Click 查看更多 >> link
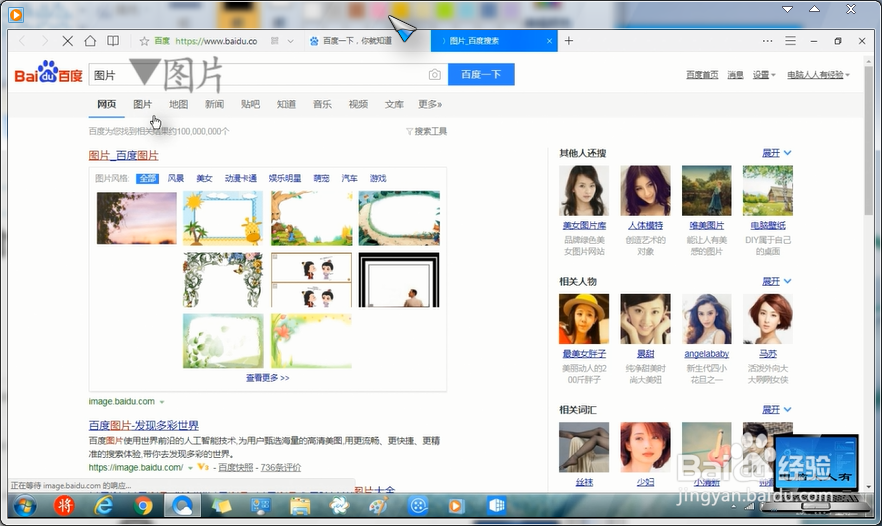 pyautogui.click(x=267, y=378)
